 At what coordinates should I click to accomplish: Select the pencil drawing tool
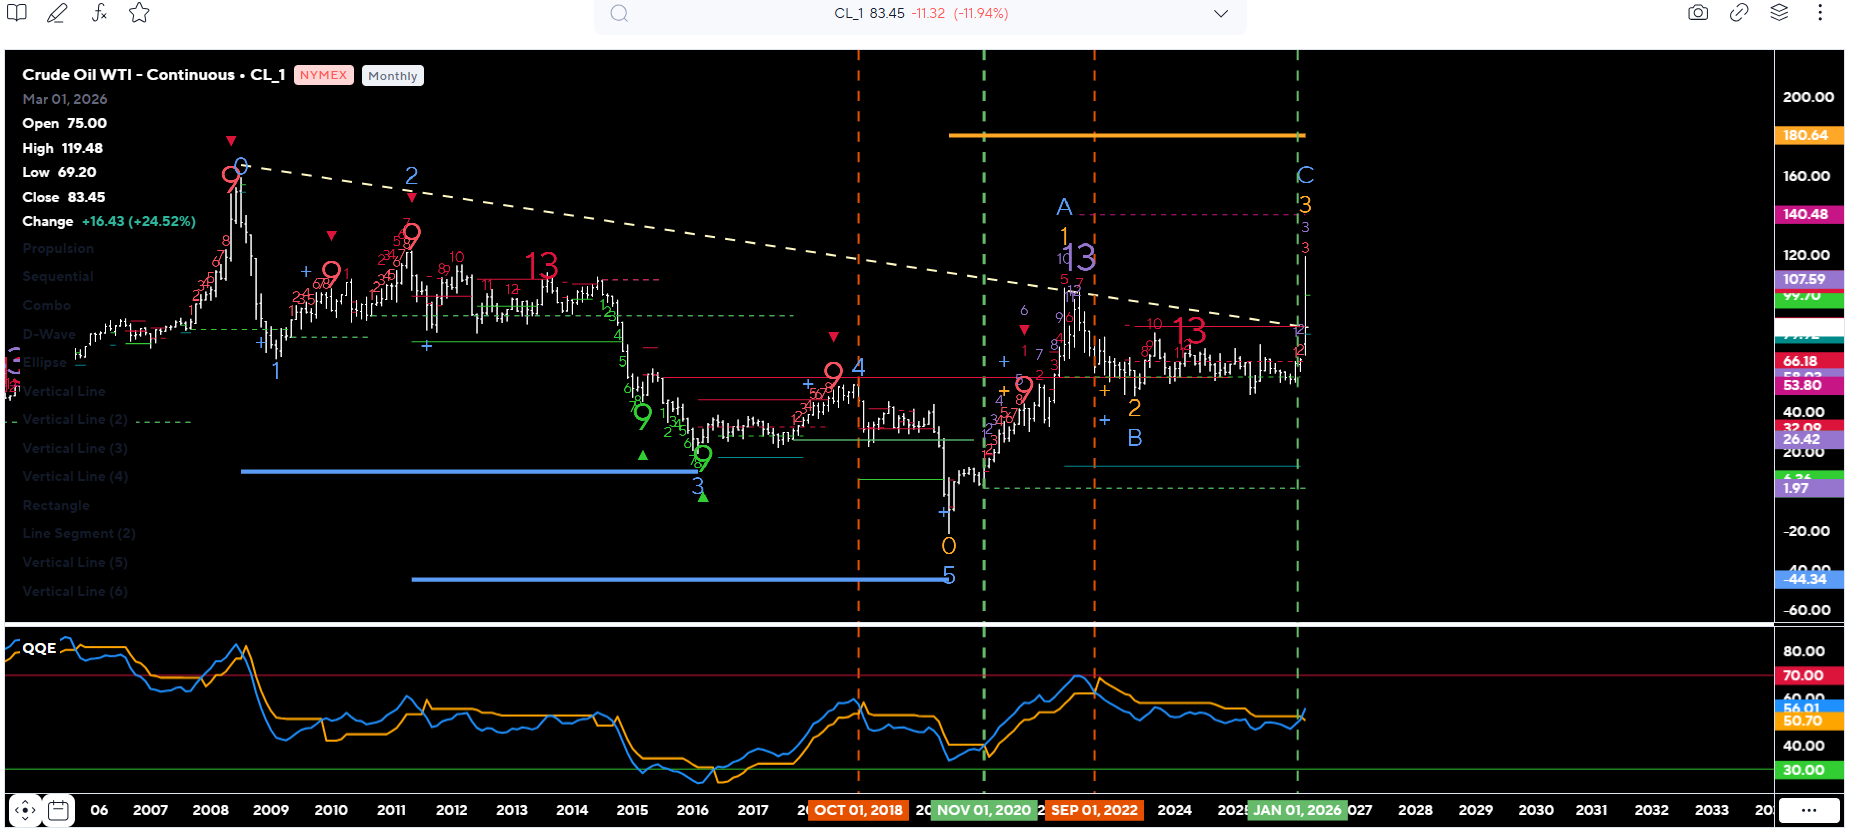[57, 13]
